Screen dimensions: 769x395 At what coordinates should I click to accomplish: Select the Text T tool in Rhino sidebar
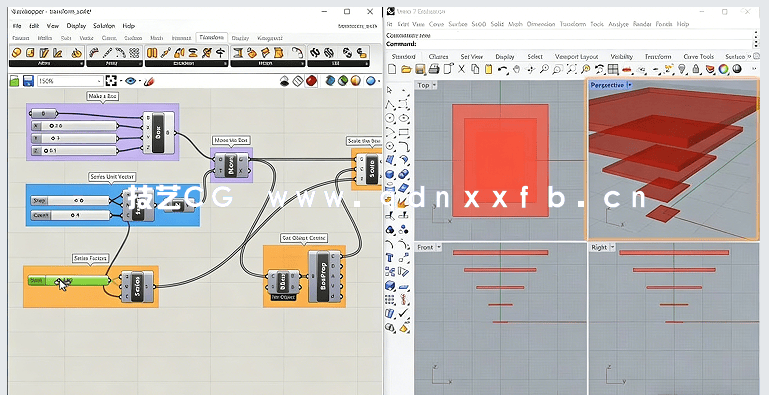(389, 258)
